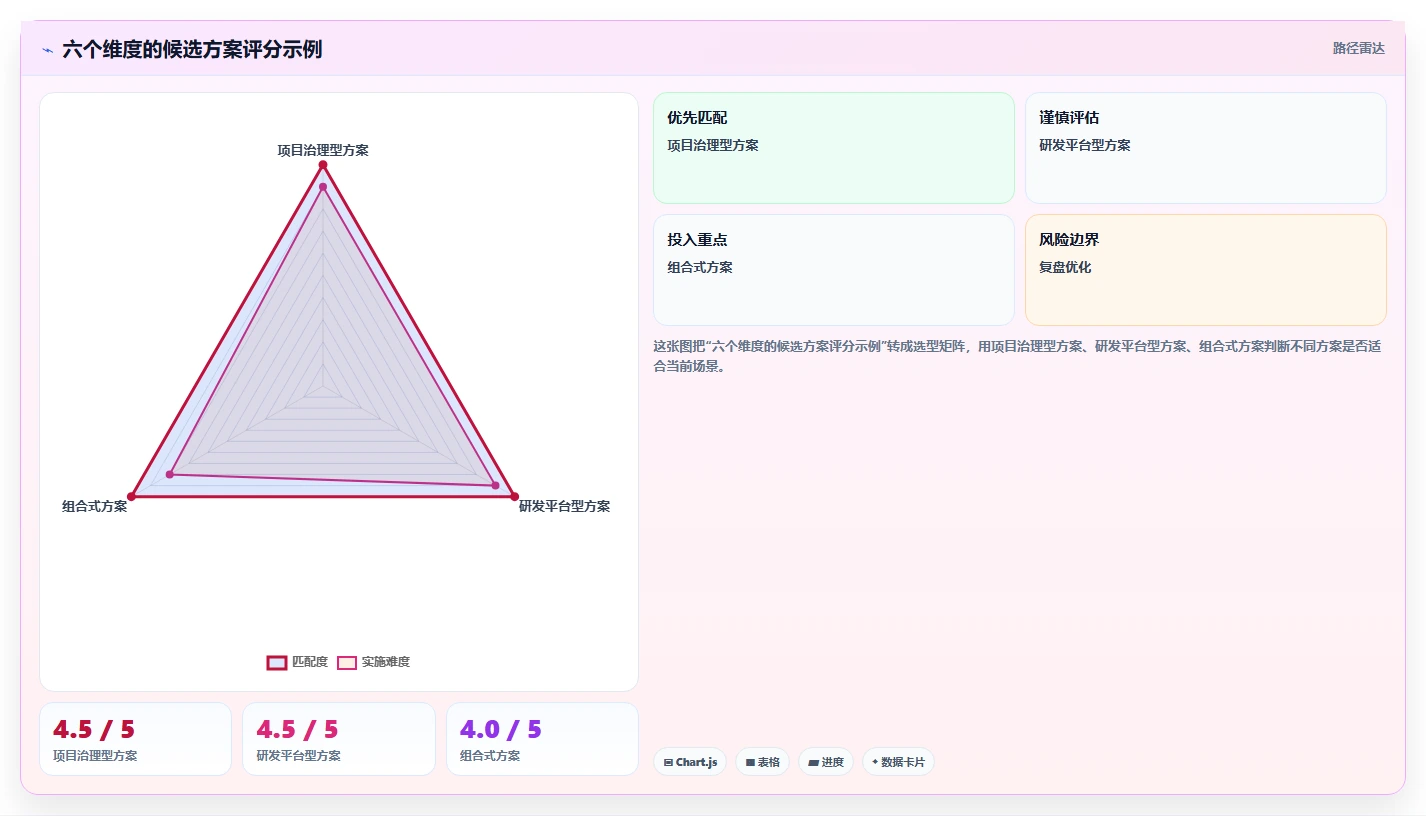This screenshot has height=816, width=1426.
Task: Click the radar point at 项目治理型方案 outer vertex
Action: (x=323, y=165)
